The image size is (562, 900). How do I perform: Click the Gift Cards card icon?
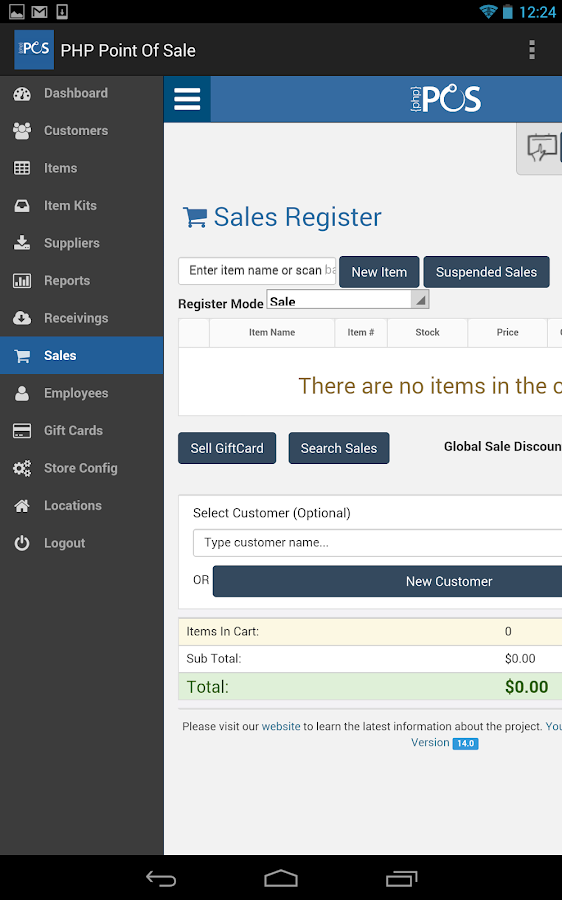pyautogui.click(x=22, y=430)
